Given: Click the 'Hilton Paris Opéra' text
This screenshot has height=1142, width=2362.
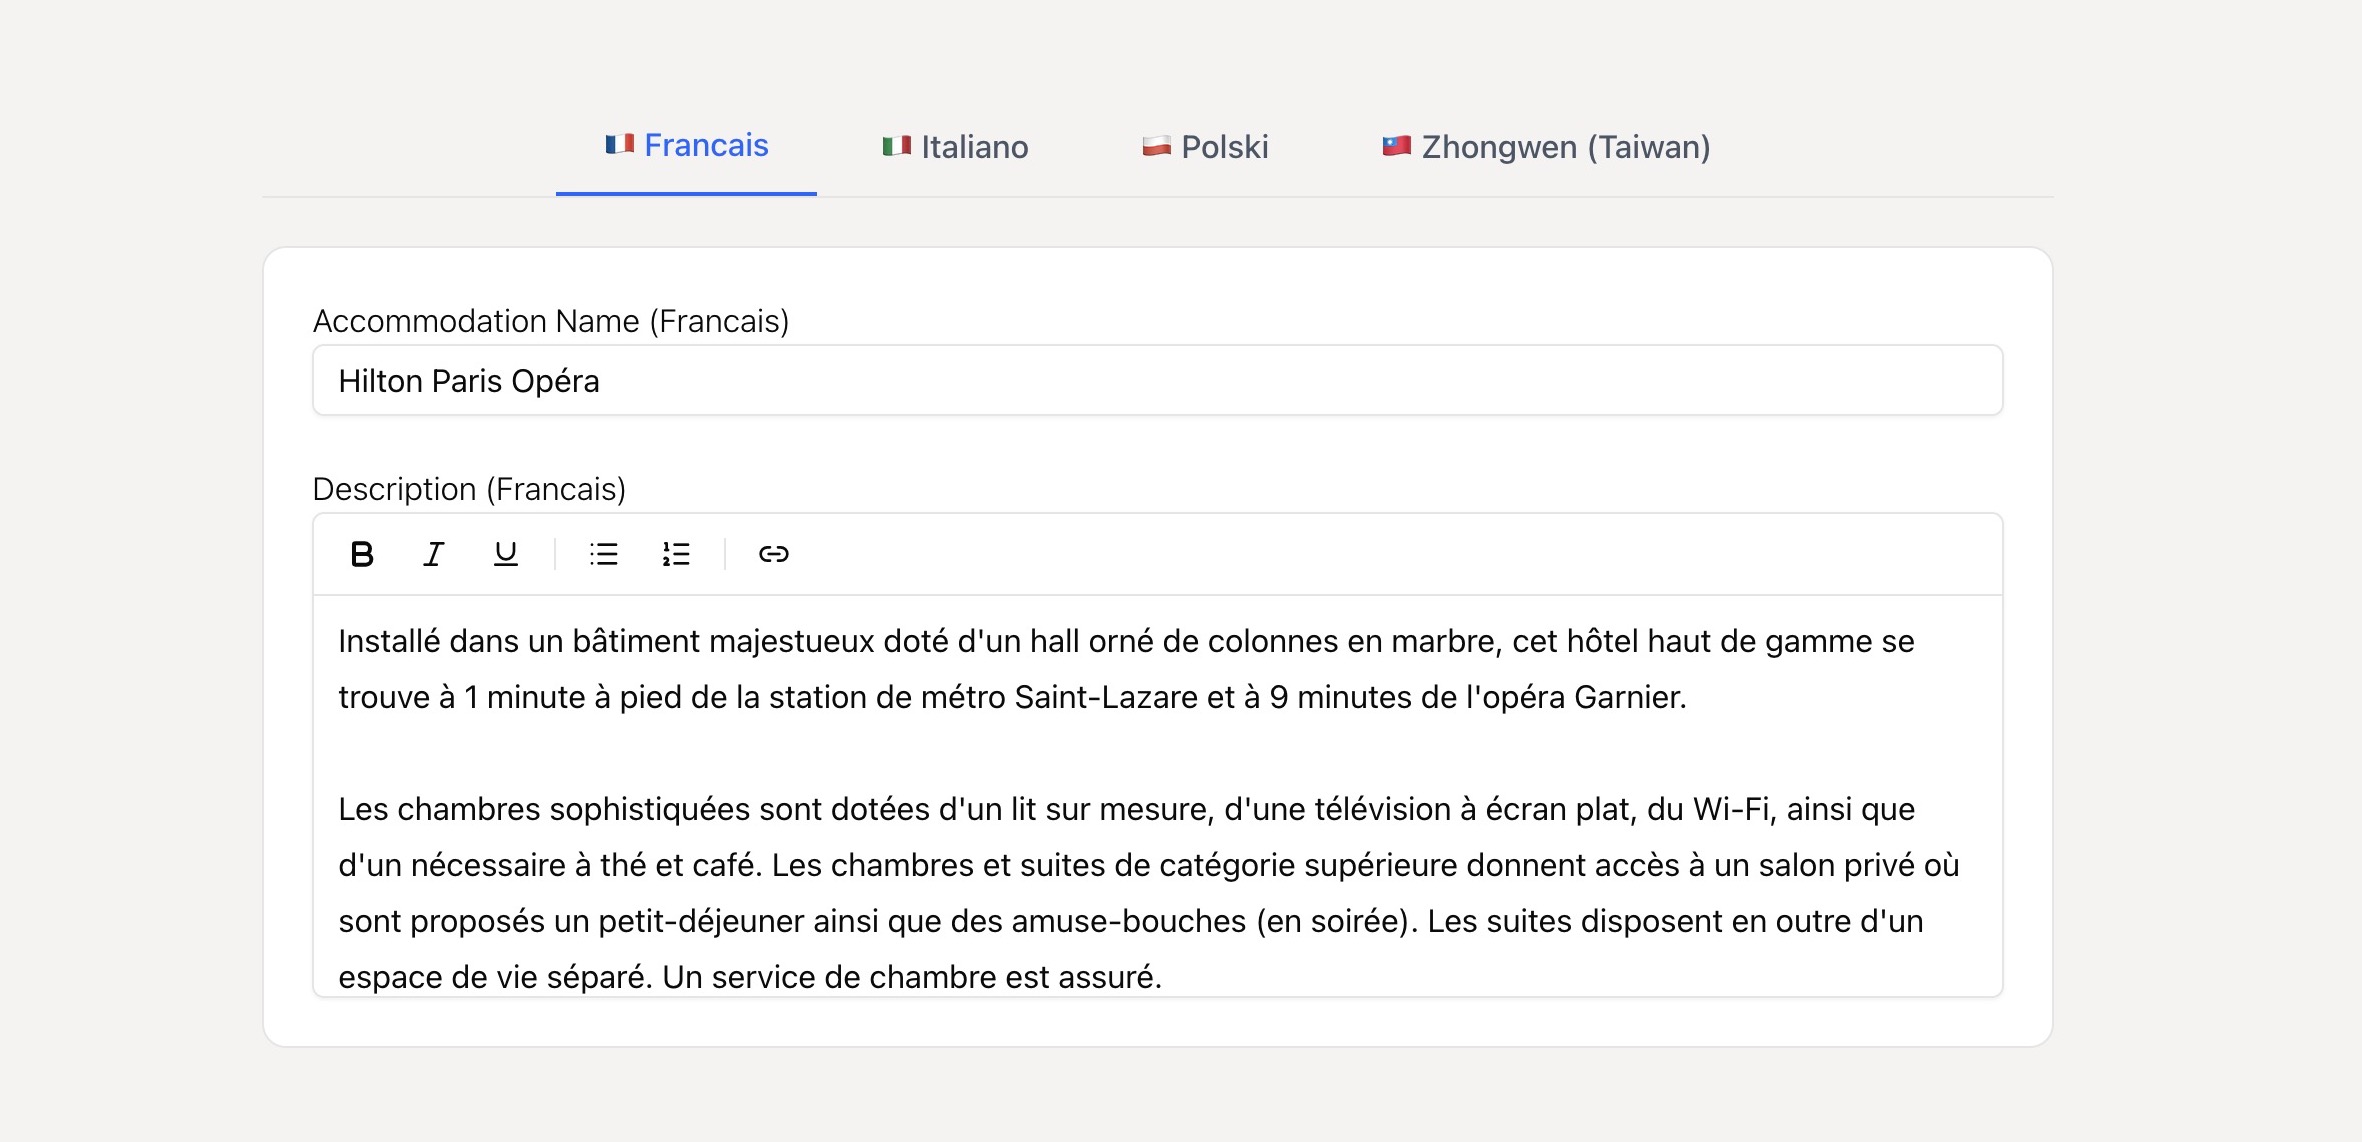Looking at the screenshot, I should pos(469,381).
